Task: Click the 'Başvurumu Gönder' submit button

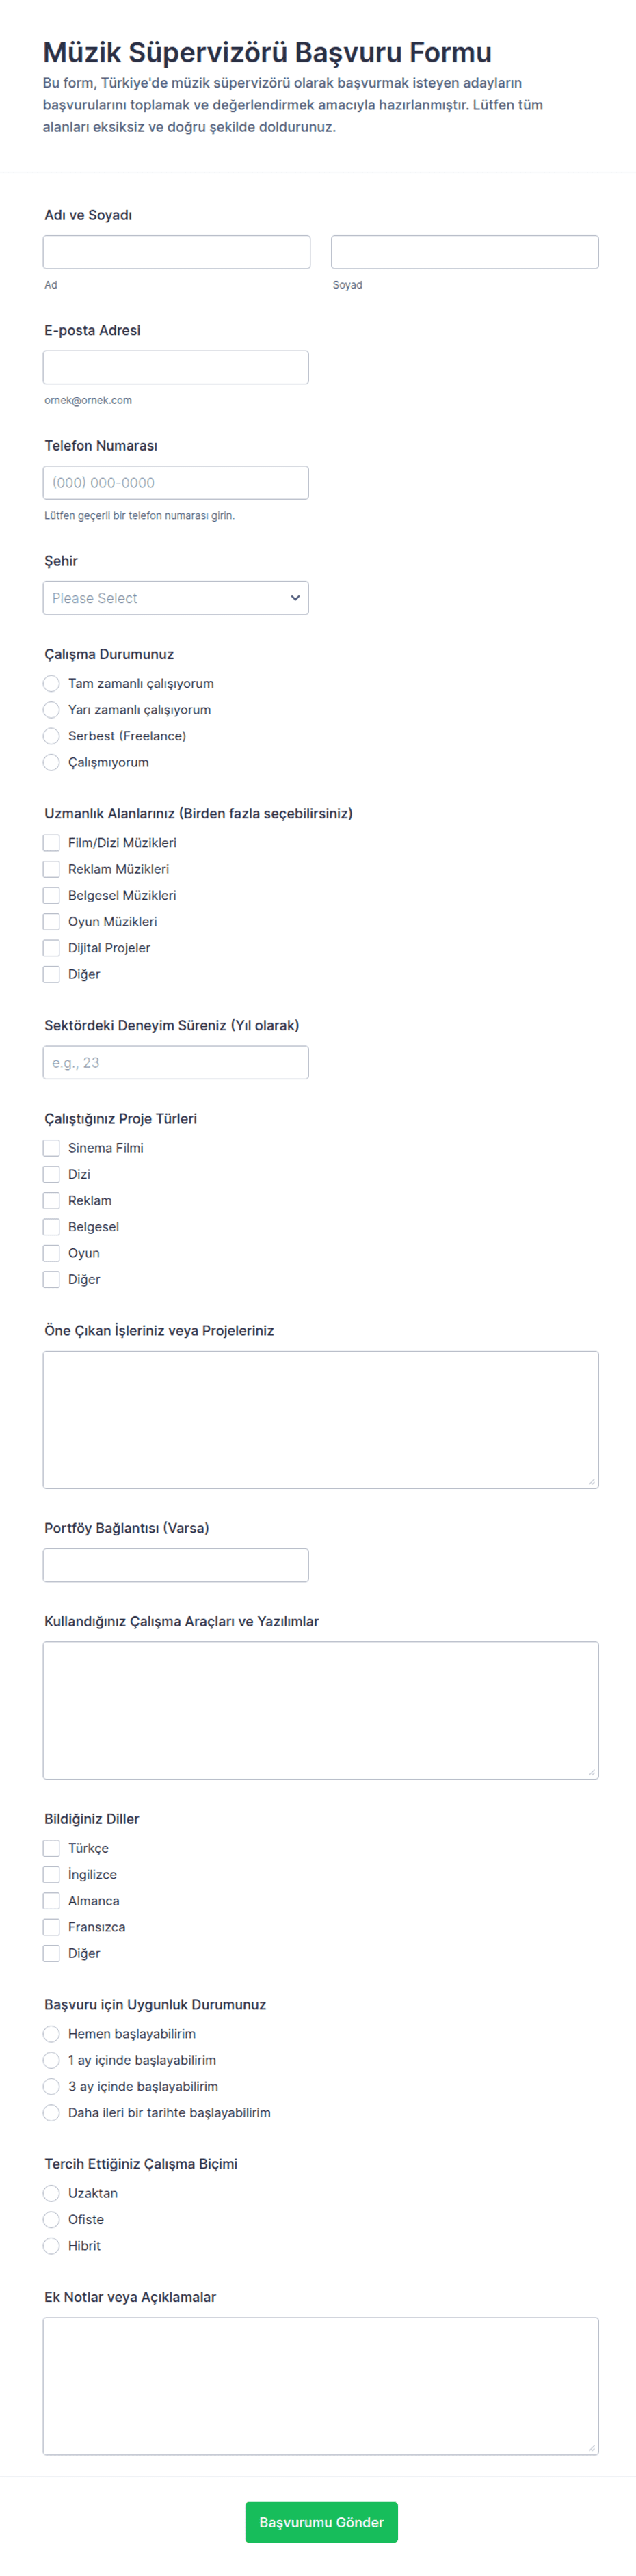Action: point(321,2522)
